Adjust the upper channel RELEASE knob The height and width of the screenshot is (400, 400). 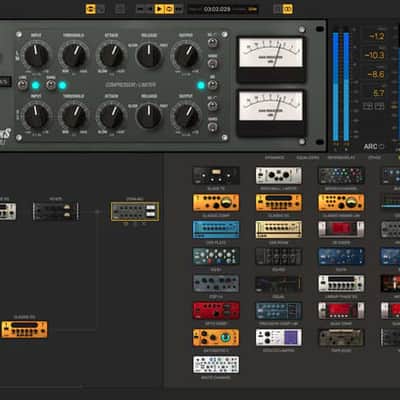(149, 56)
